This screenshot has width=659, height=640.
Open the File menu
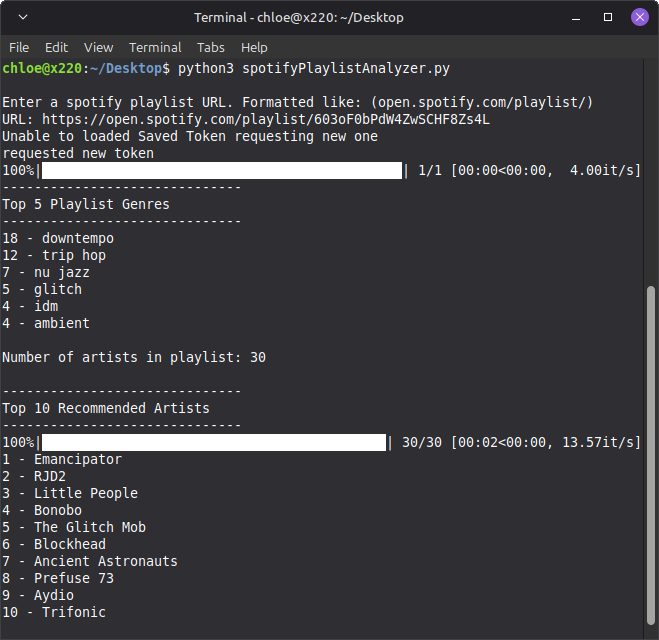pyautogui.click(x=19, y=47)
